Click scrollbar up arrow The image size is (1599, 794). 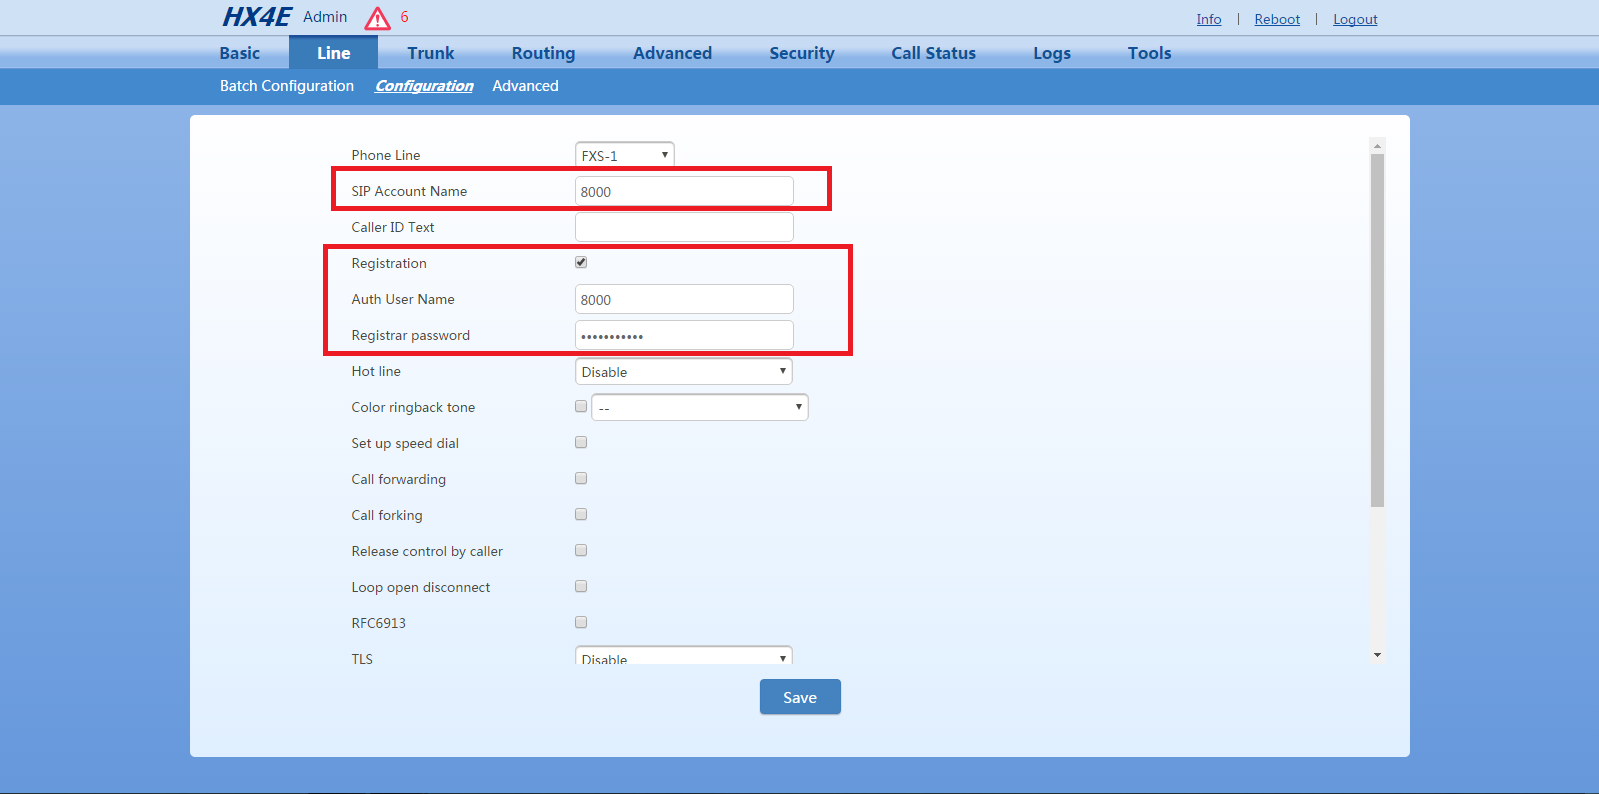(x=1377, y=146)
